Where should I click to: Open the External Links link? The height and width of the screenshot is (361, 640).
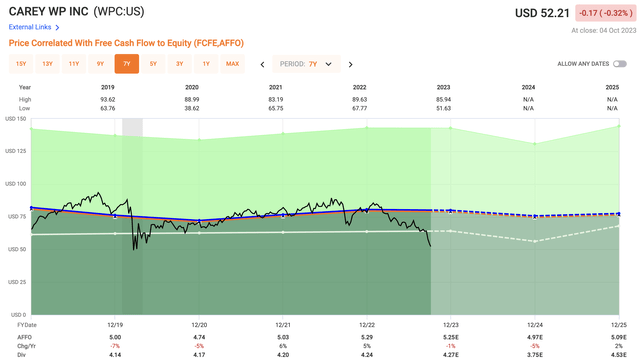pos(30,27)
